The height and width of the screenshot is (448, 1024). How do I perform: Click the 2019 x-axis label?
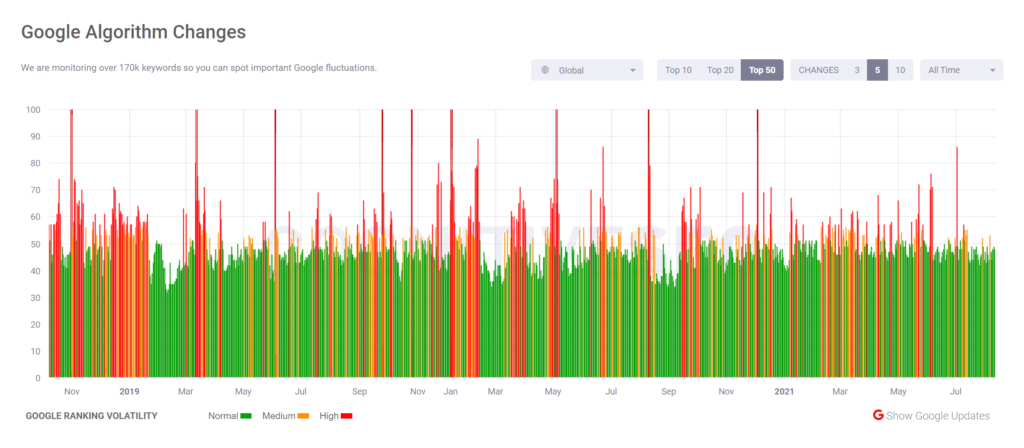point(129,392)
